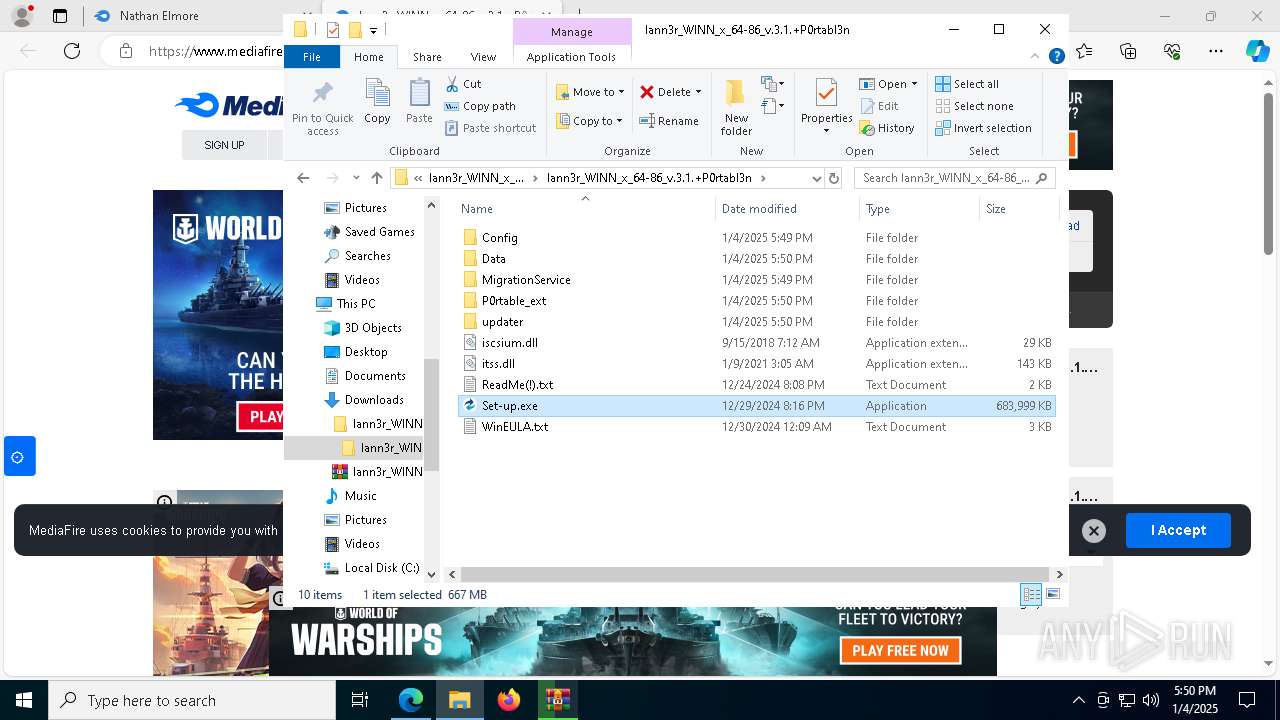Select Downloads in navigation pane

(x=374, y=400)
